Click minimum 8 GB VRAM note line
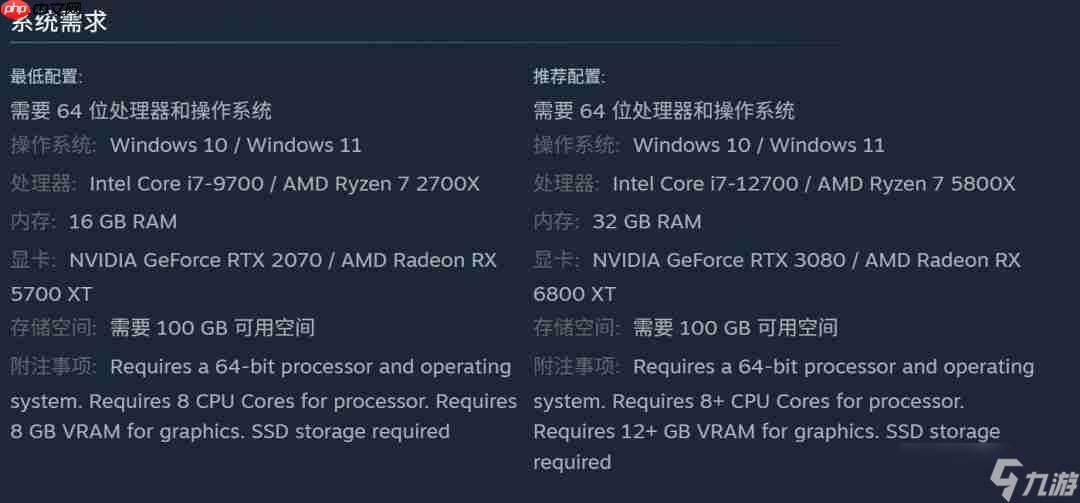Viewport: 1080px width, 503px height. coord(230,432)
